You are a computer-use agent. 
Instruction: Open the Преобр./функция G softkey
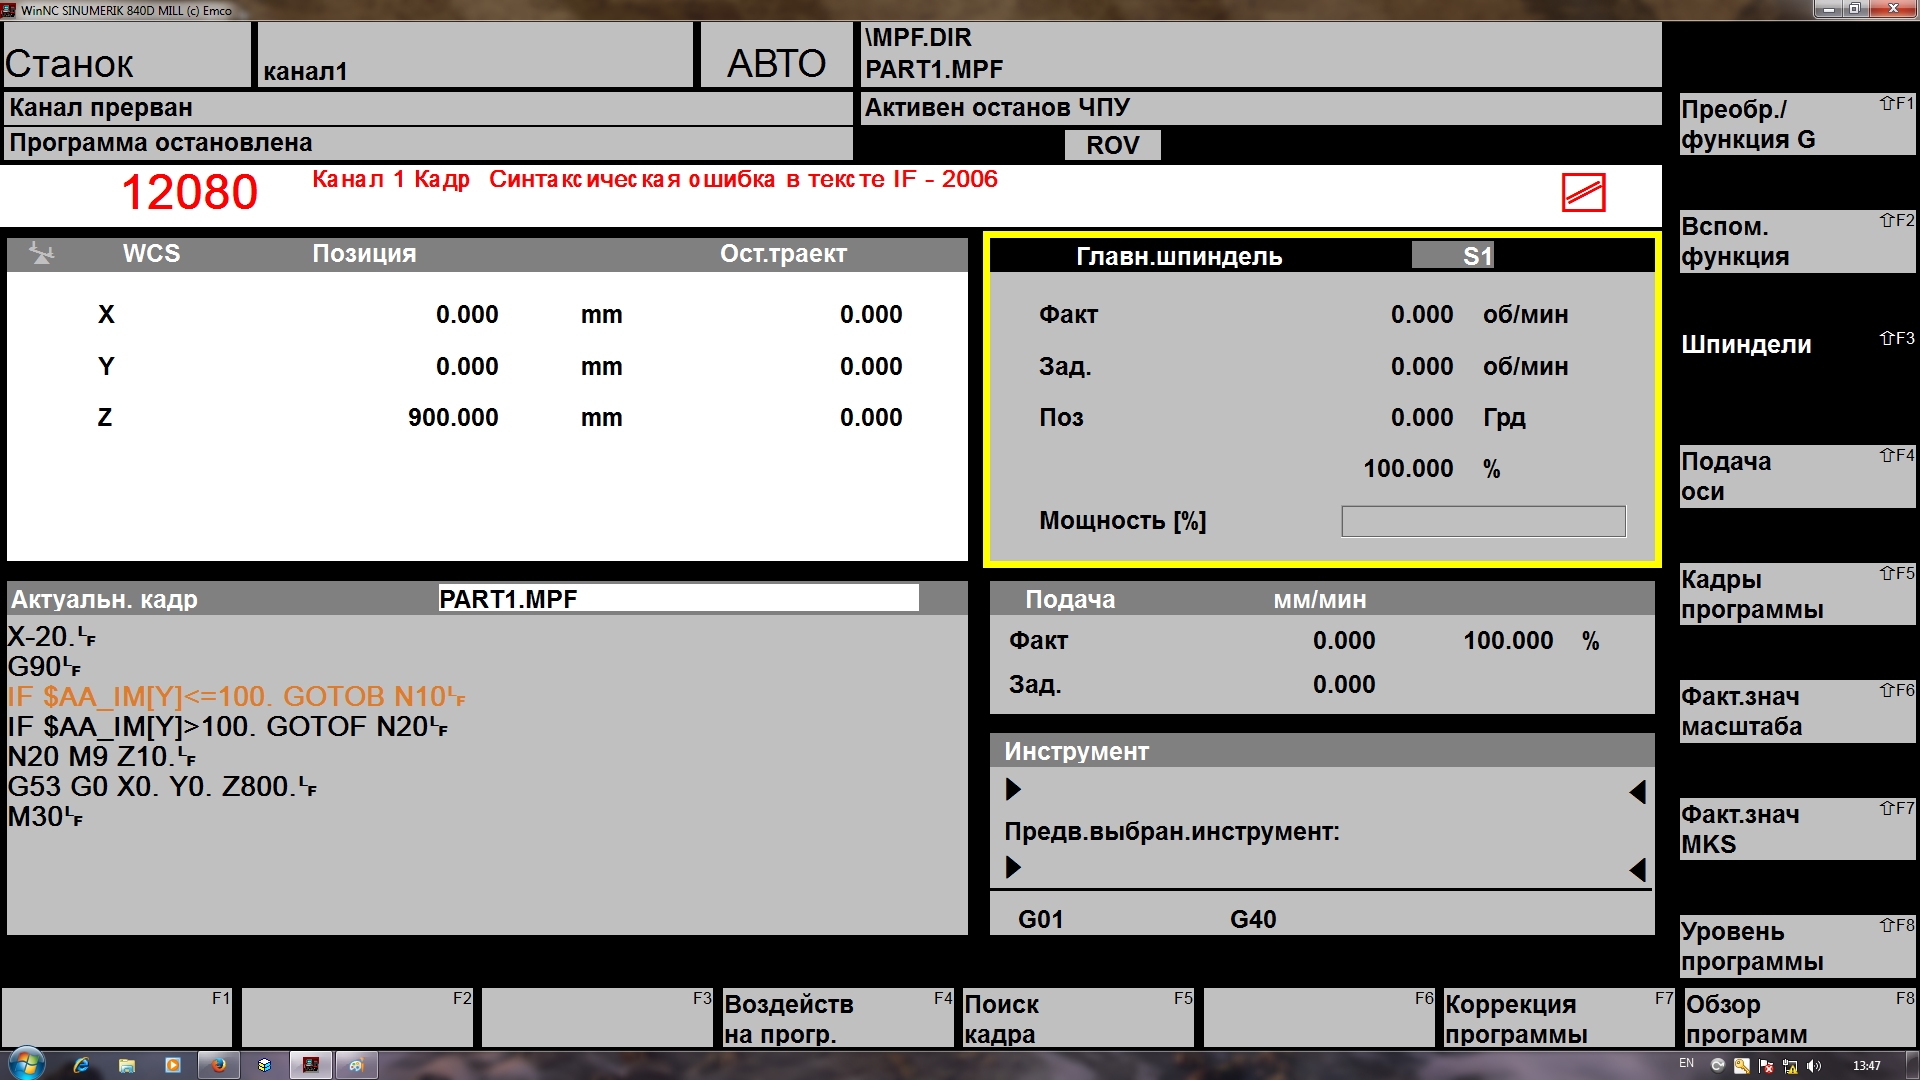tap(1797, 124)
